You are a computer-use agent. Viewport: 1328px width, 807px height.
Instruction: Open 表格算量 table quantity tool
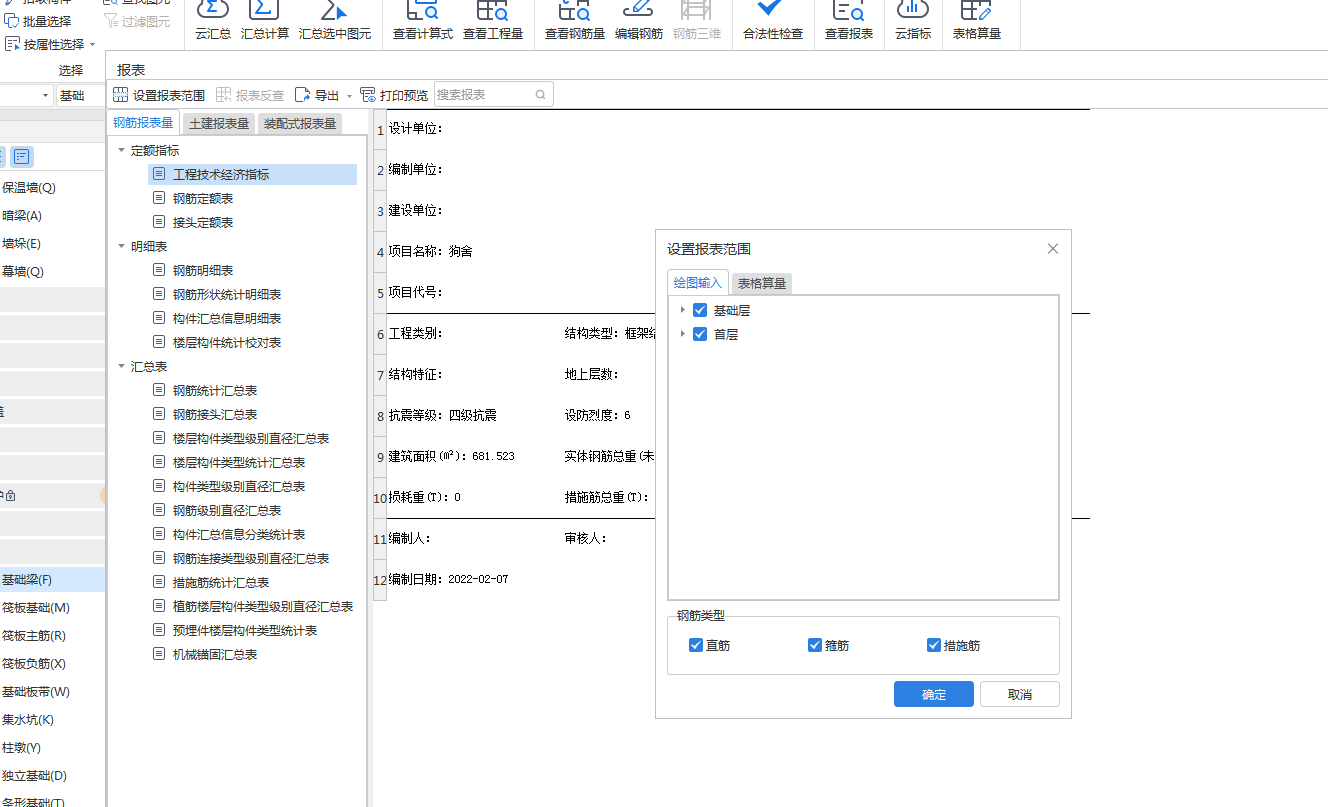tap(977, 22)
